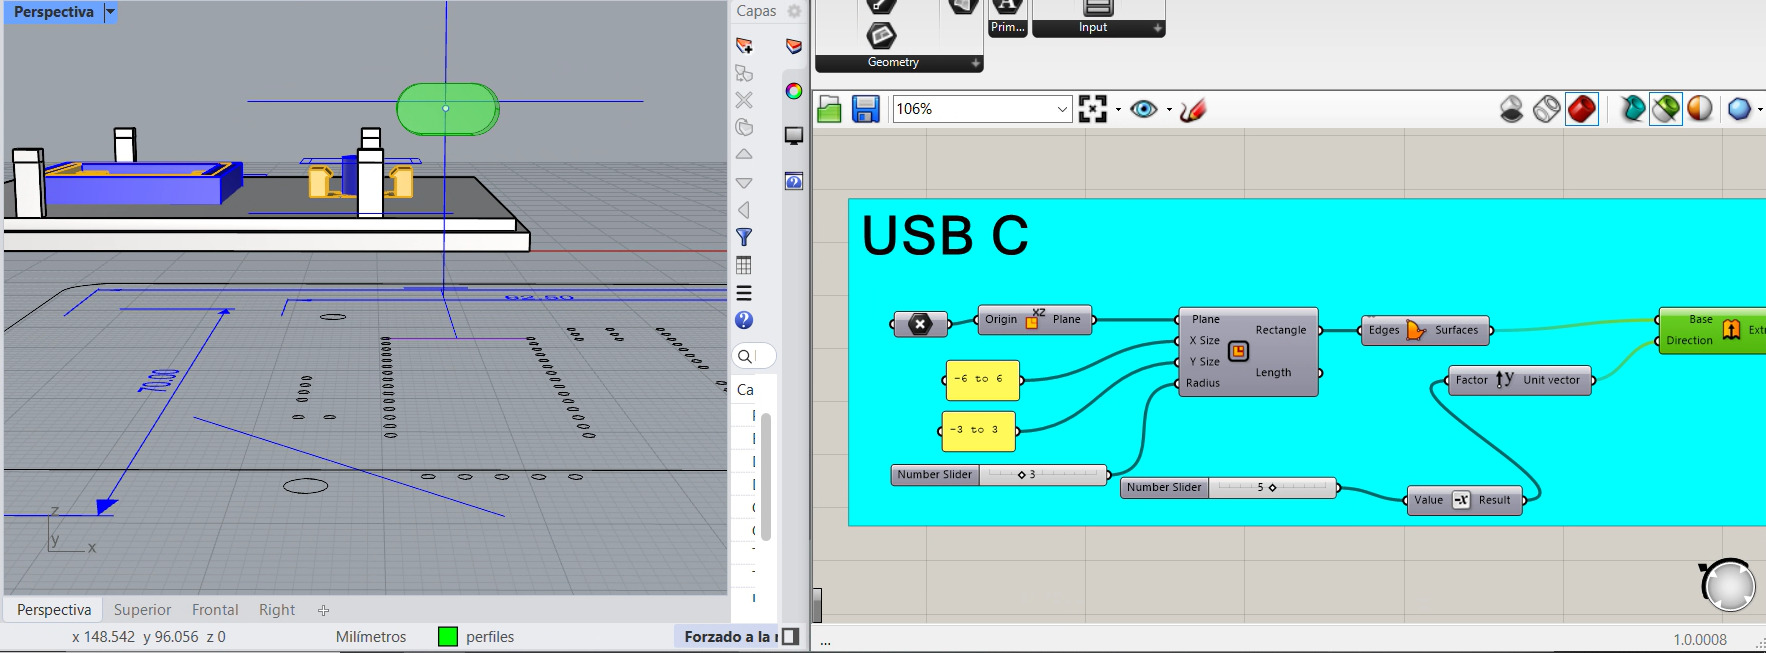
Task: Click the Grasshopper canvas compass widget
Action: point(1729,586)
